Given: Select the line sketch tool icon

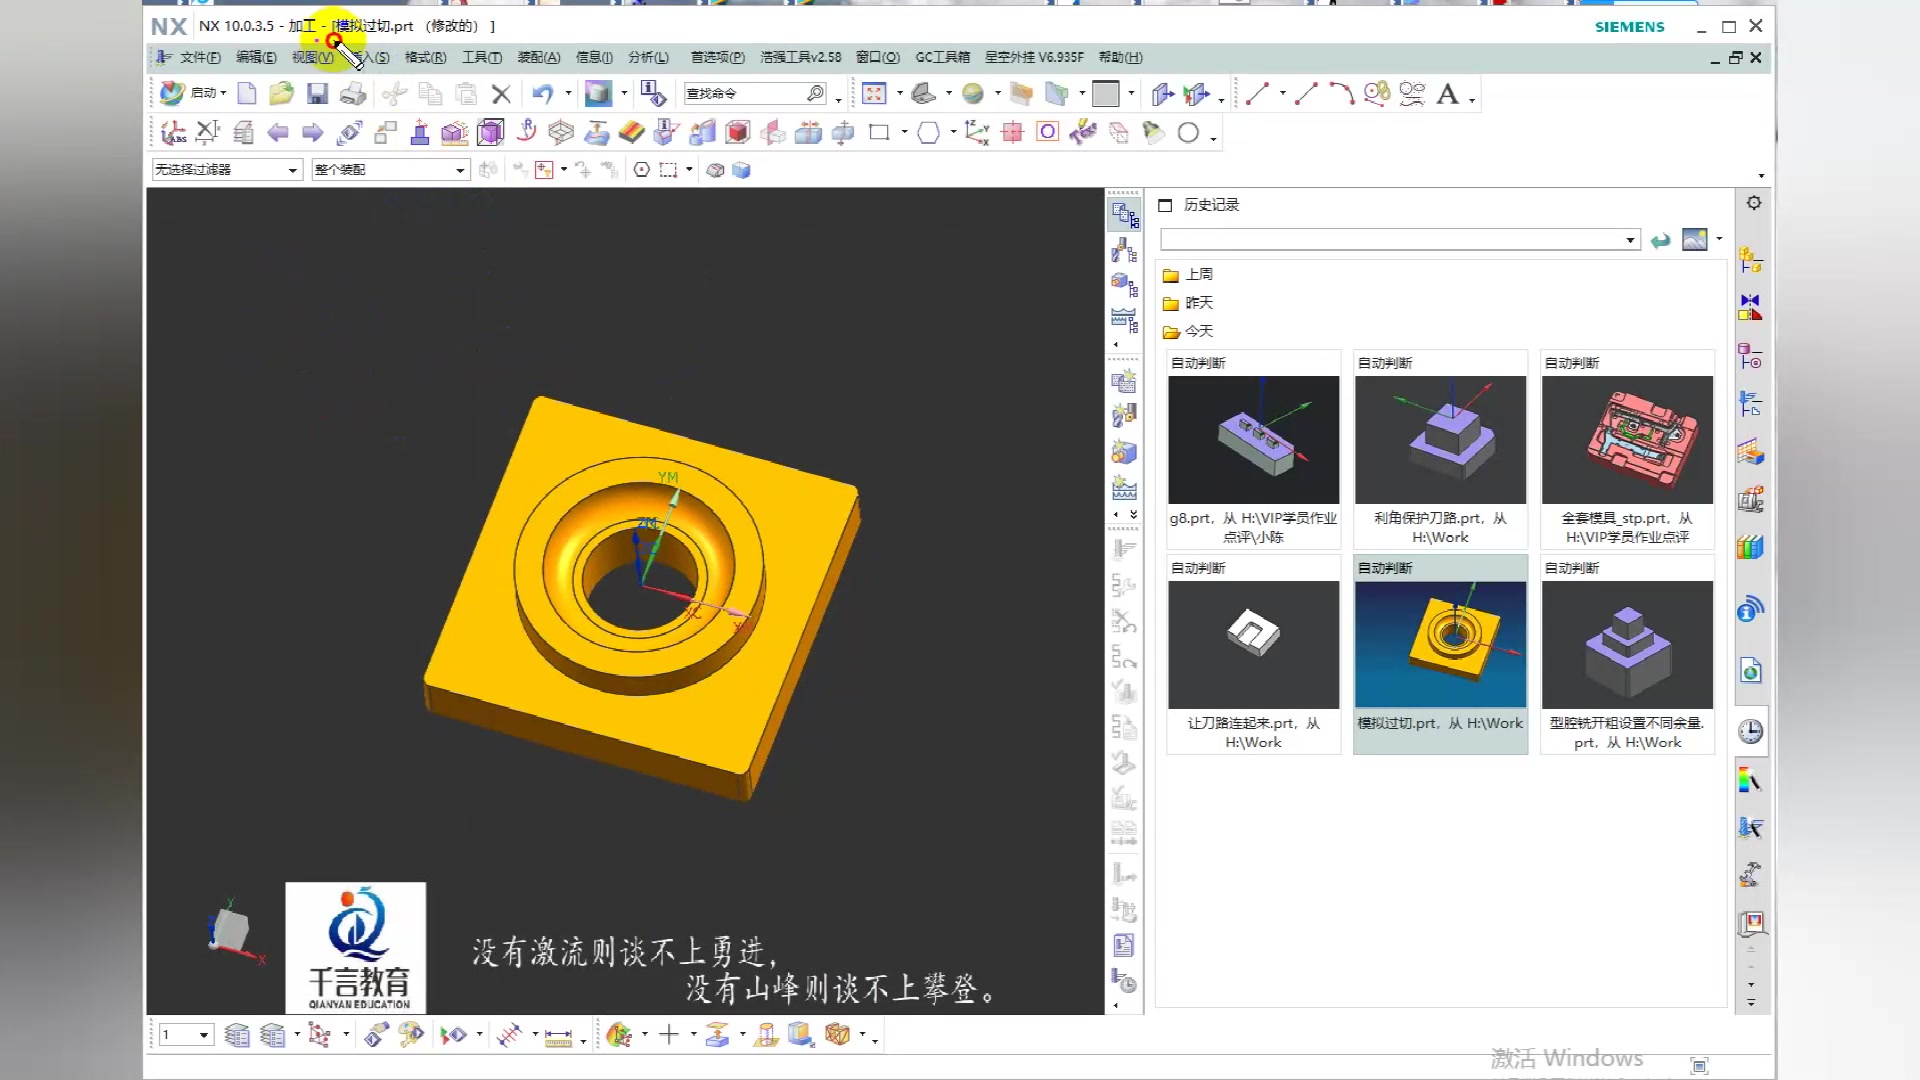Looking at the screenshot, I should coord(1257,94).
